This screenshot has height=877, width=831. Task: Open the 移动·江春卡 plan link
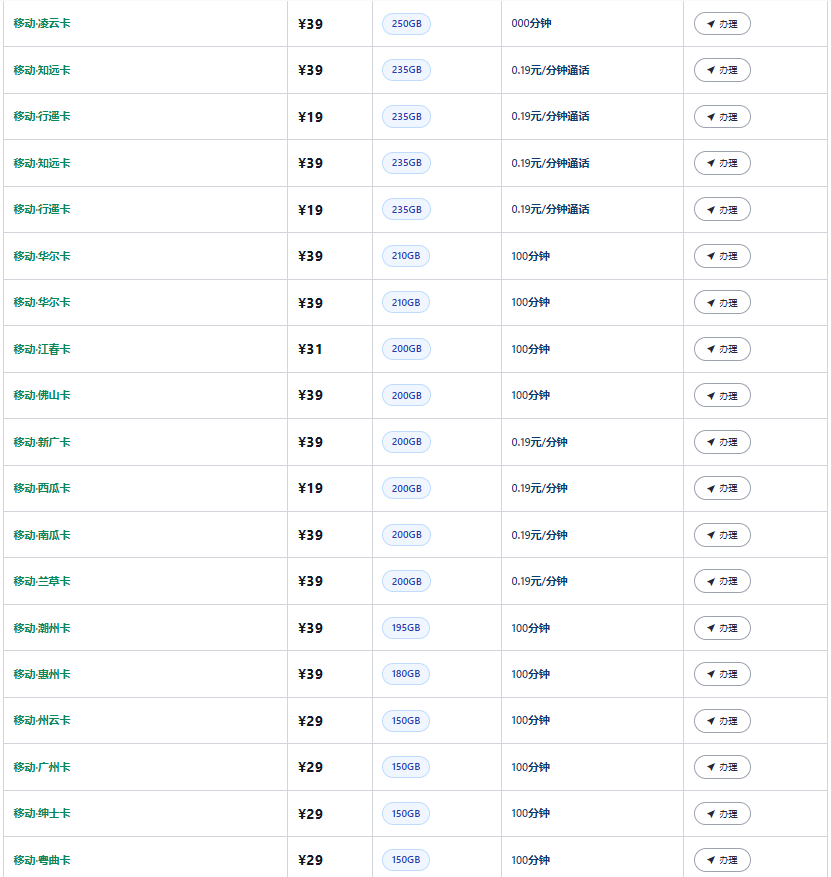[42, 349]
